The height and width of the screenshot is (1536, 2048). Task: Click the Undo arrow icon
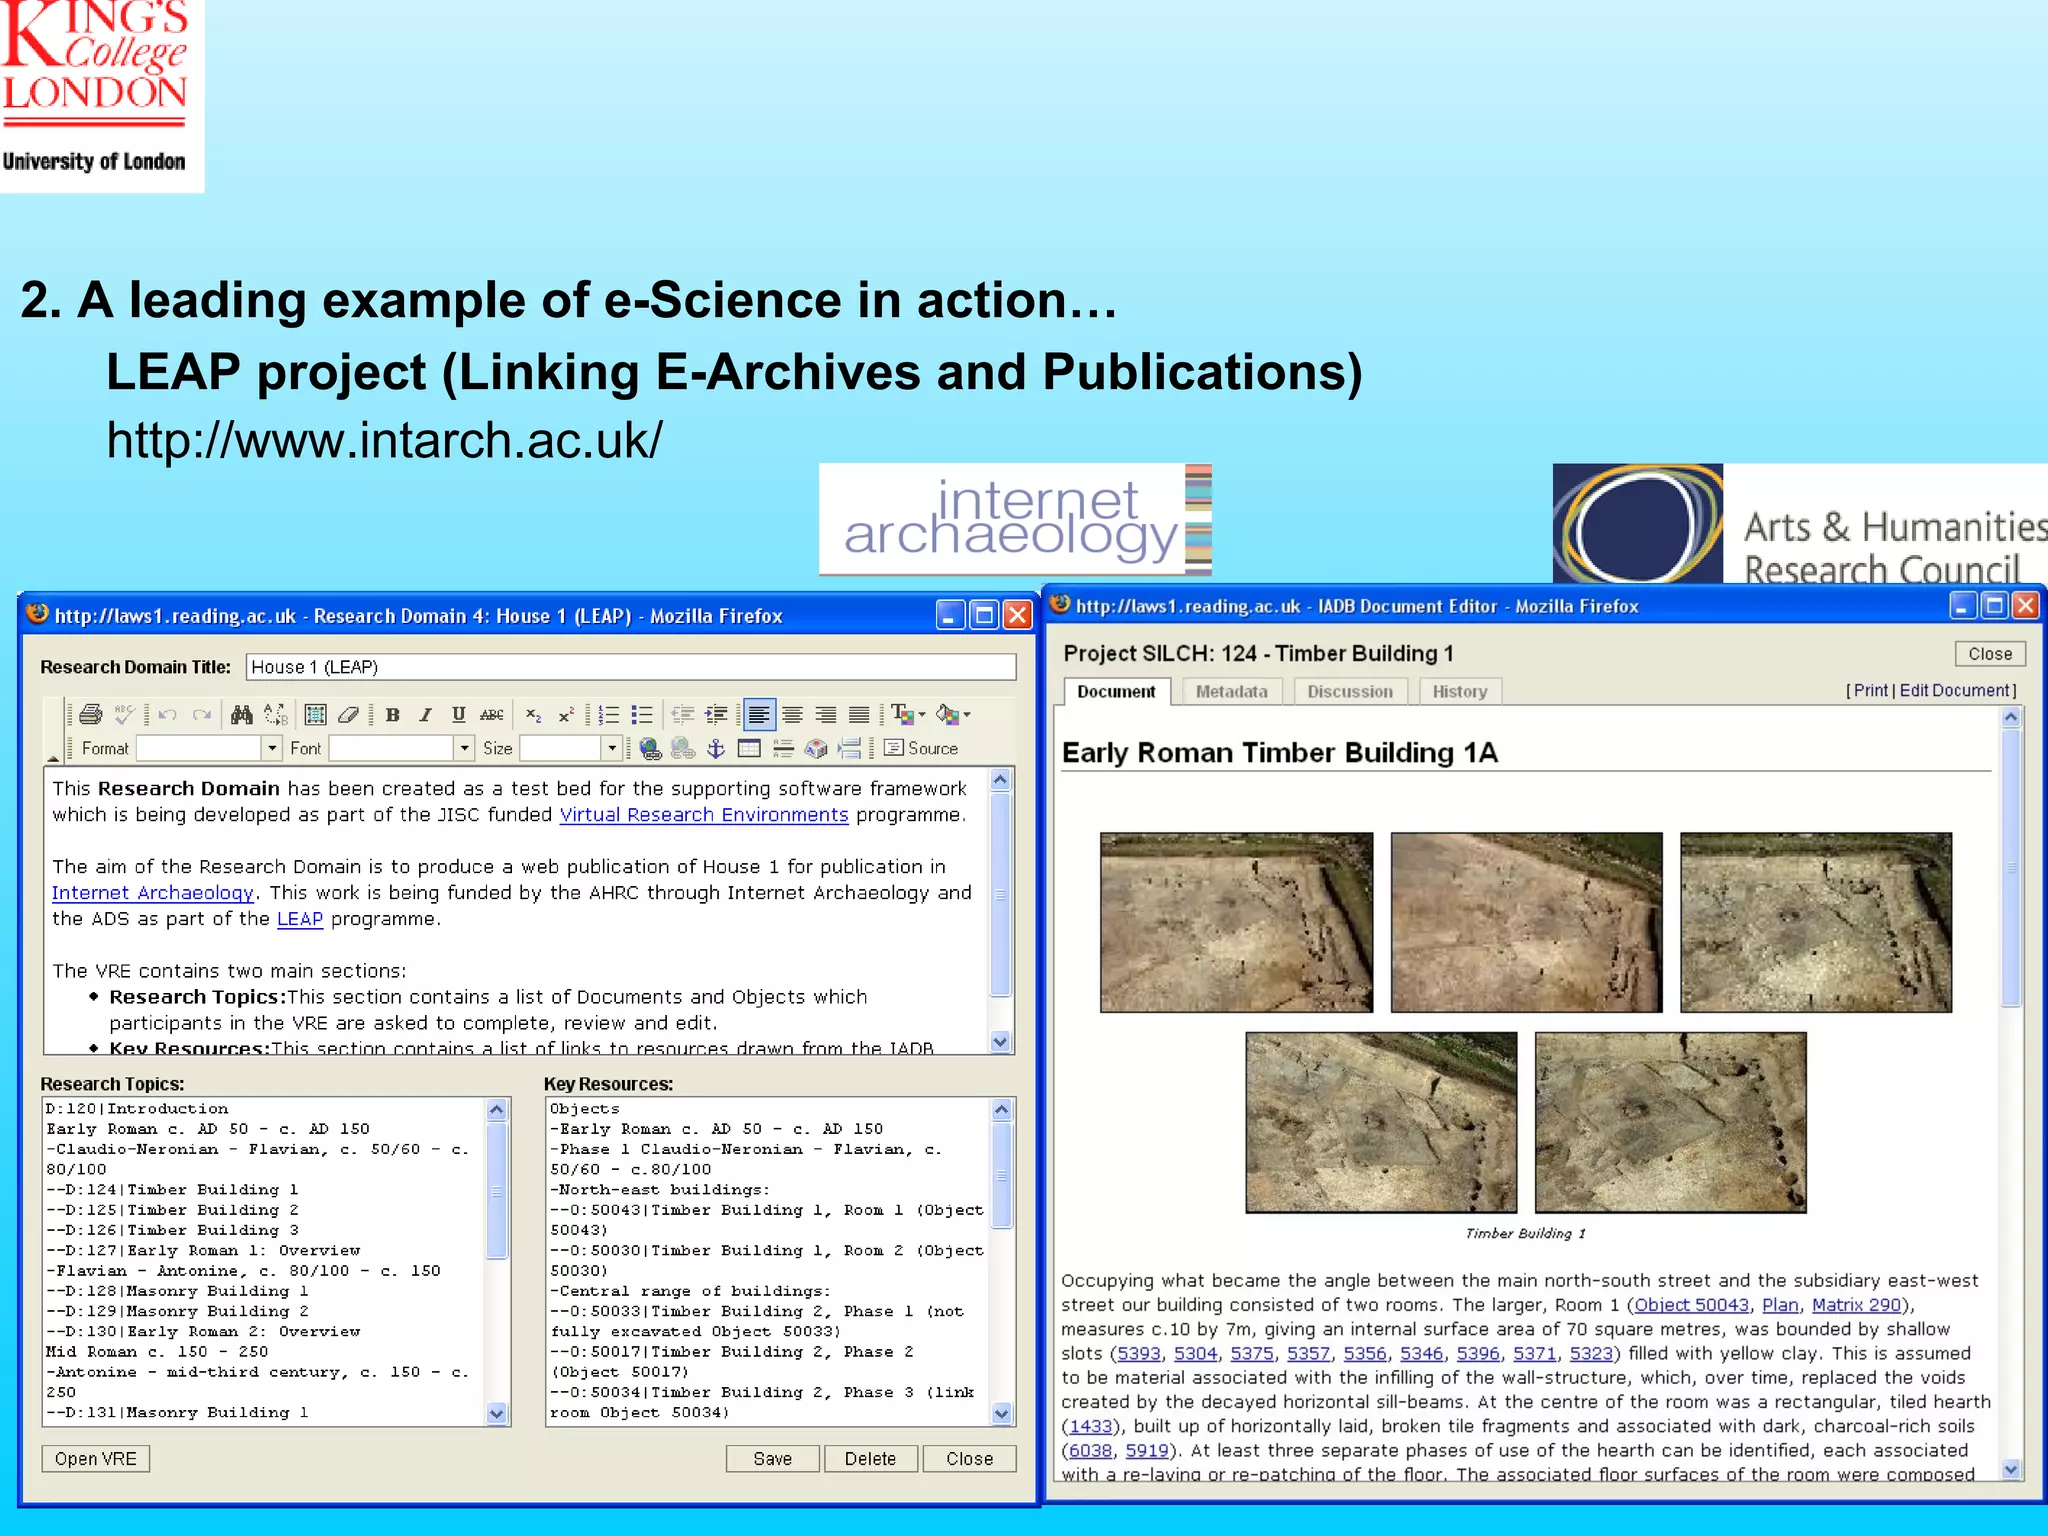click(x=168, y=714)
